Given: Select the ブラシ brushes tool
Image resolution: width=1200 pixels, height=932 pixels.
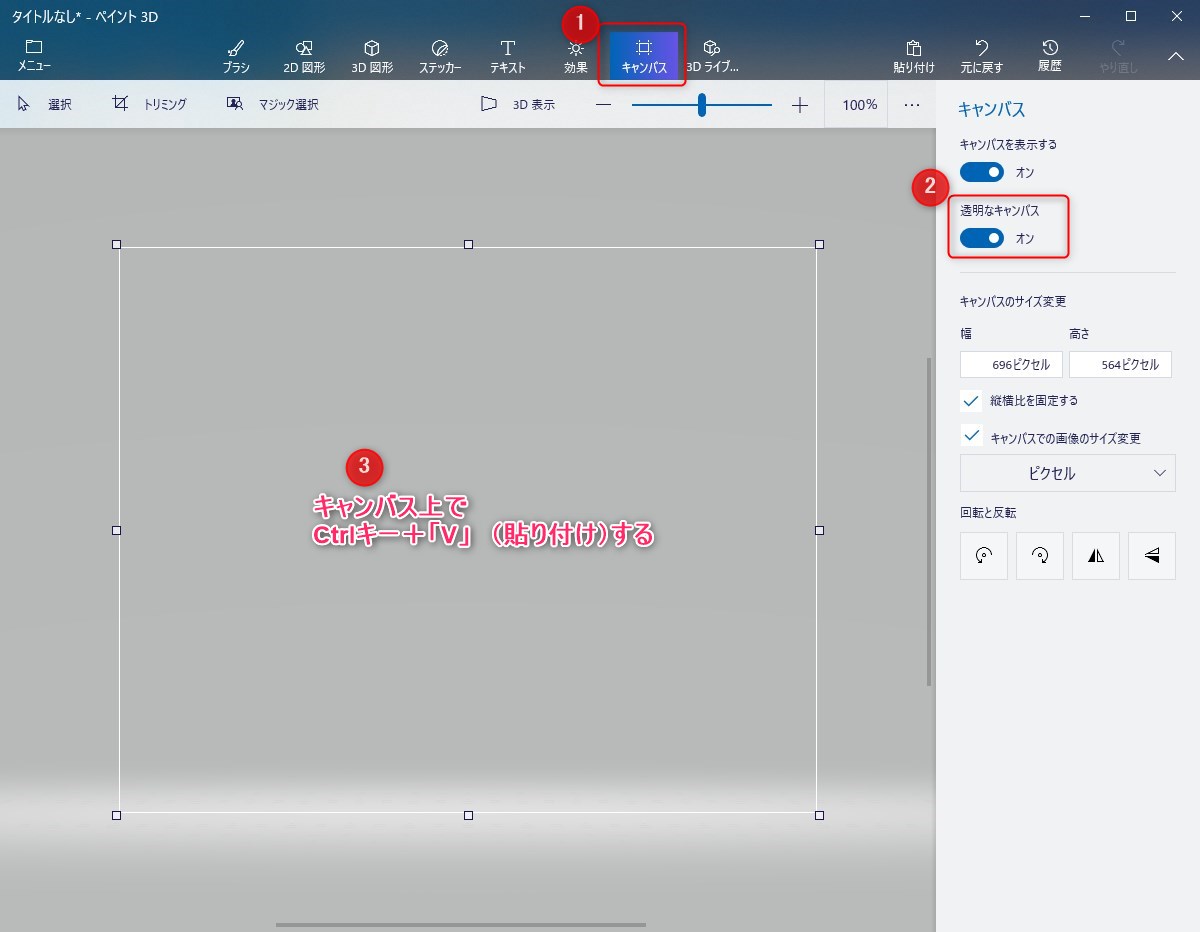Looking at the screenshot, I should pyautogui.click(x=236, y=57).
